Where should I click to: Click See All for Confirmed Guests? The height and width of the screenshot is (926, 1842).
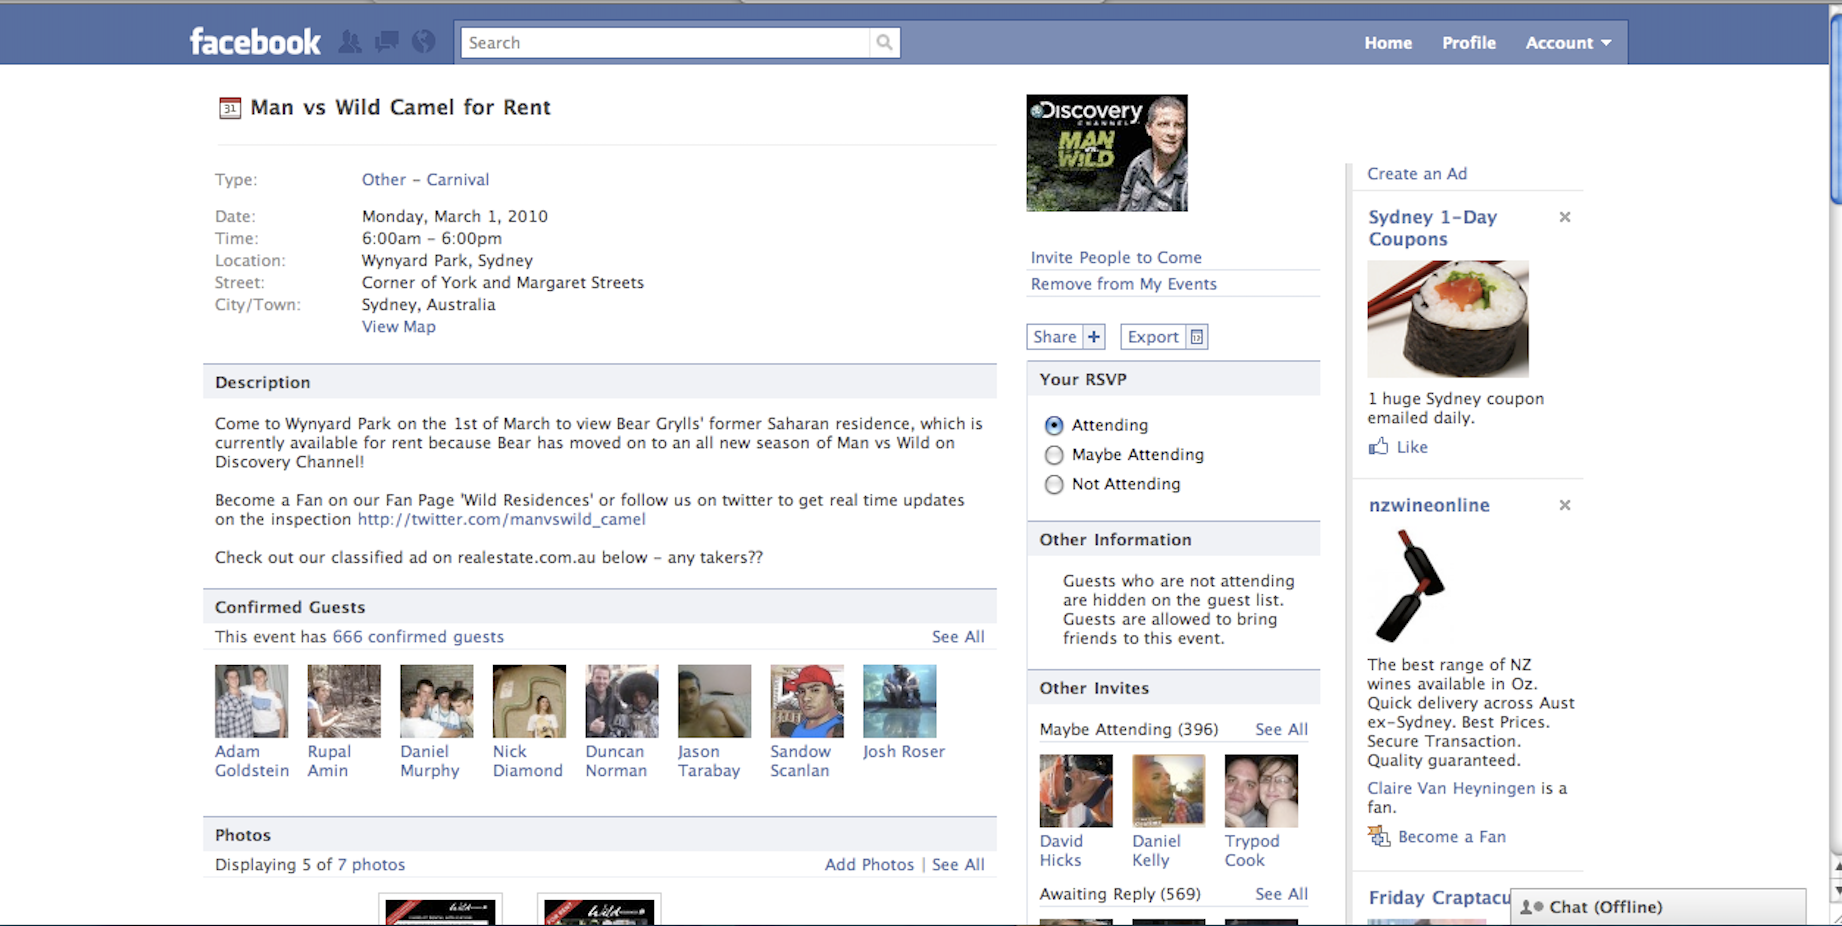[x=958, y=637]
